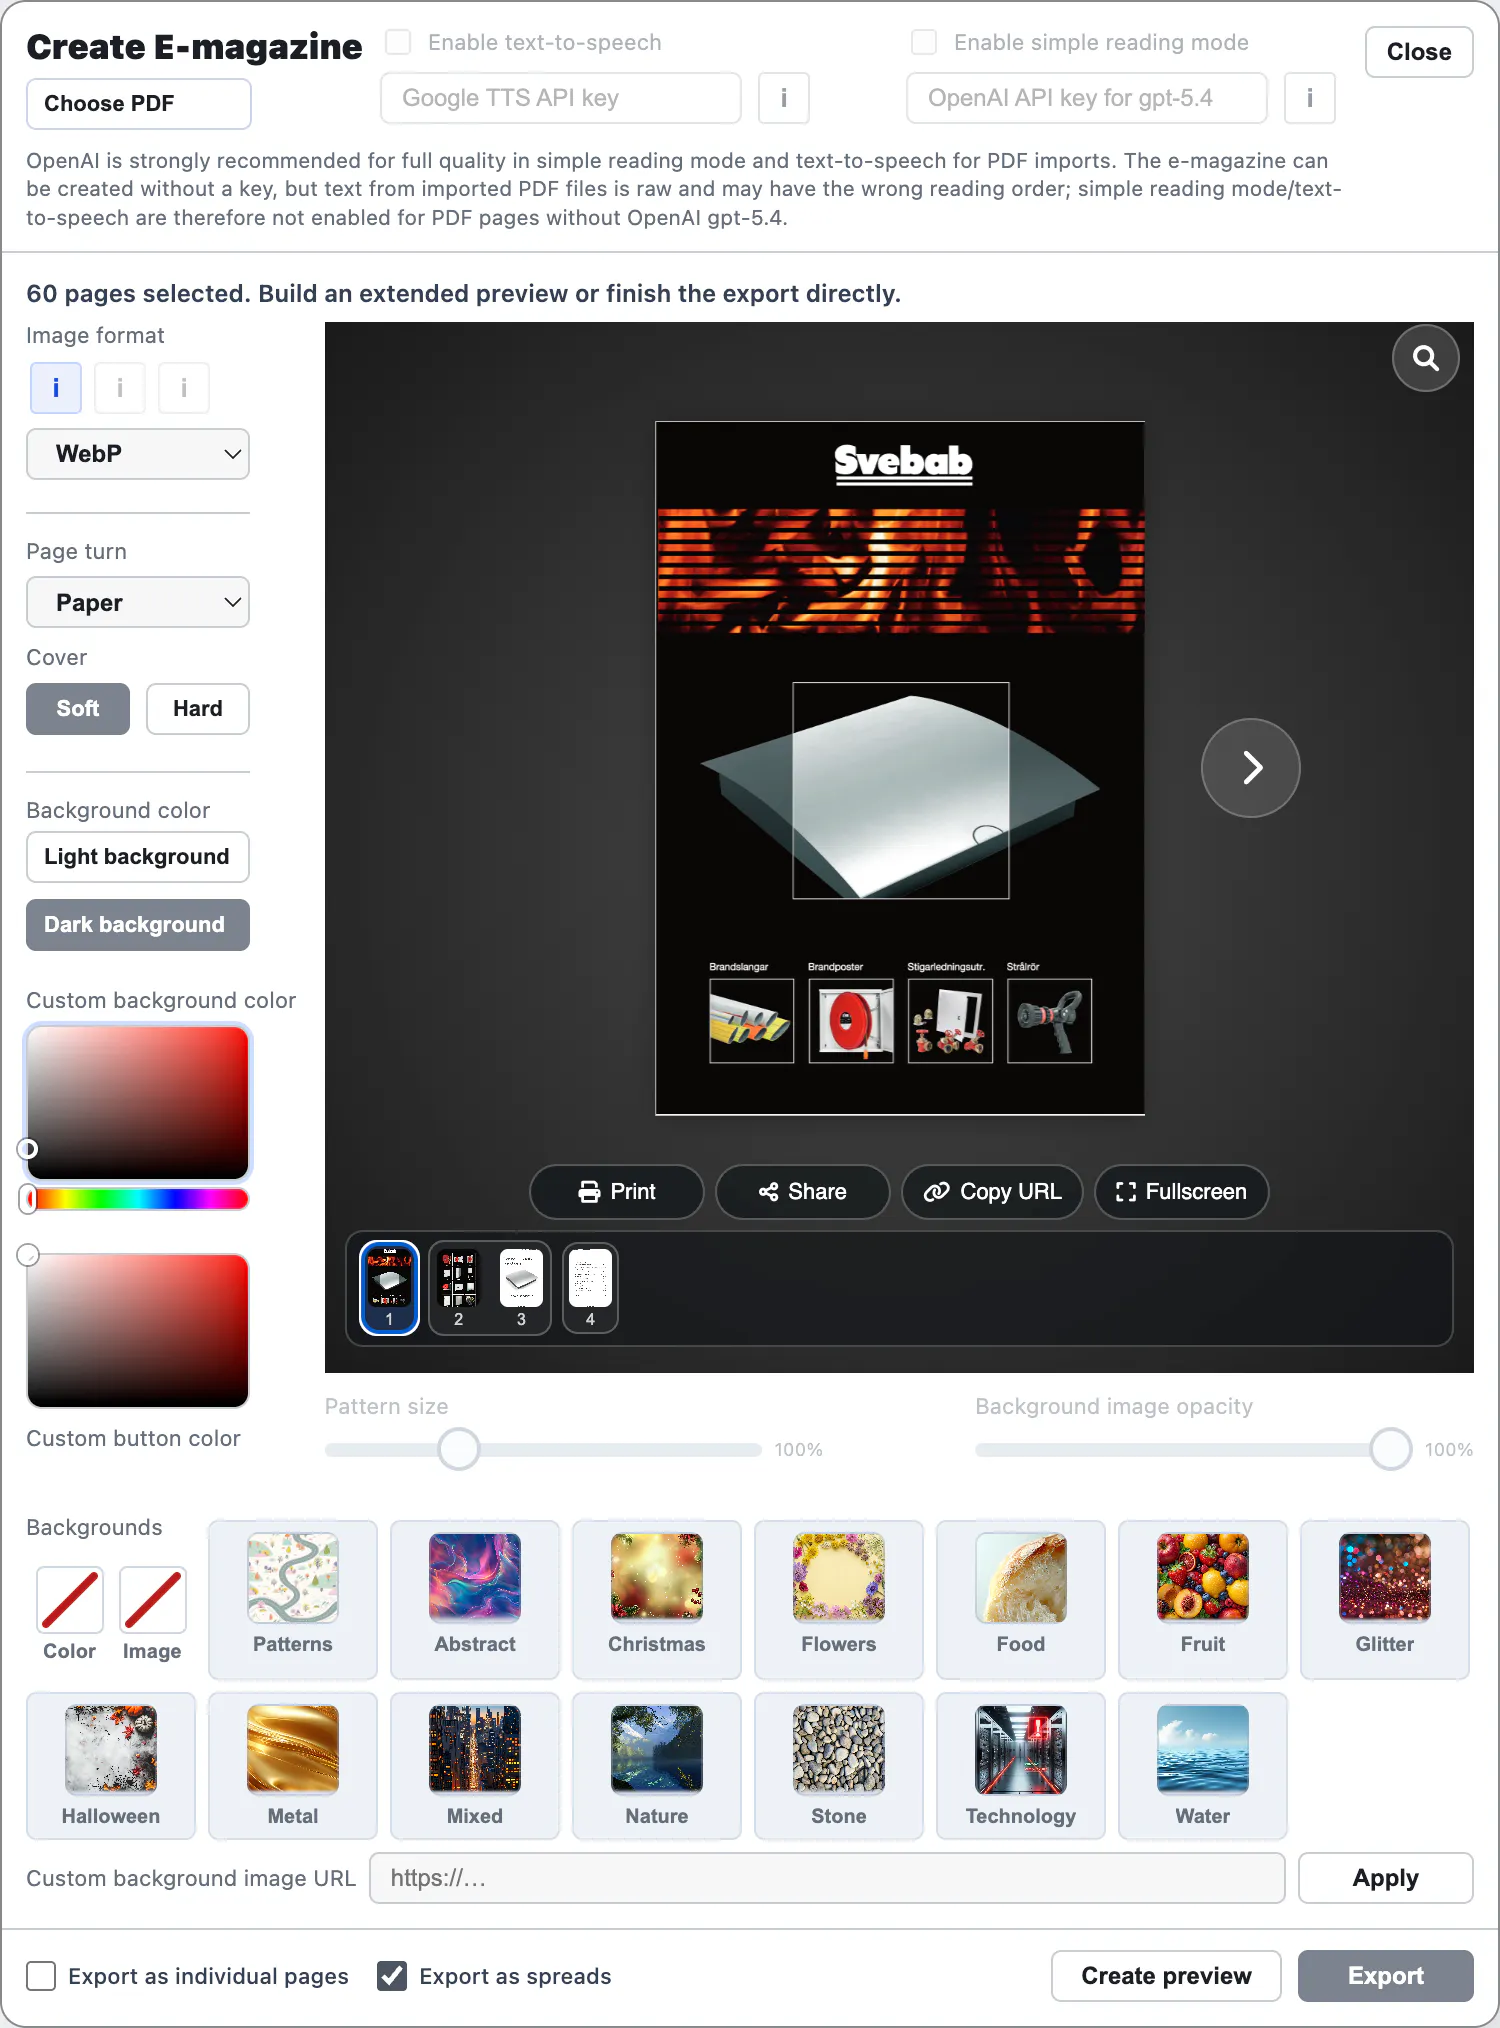
Task: Select the second image format info button
Action: (x=120, y=388)
